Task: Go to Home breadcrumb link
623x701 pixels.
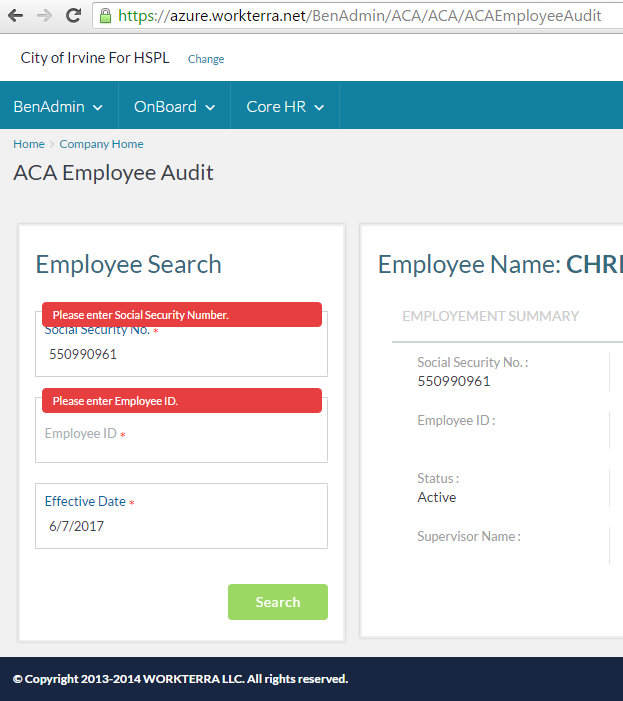Action: point(29,144)
